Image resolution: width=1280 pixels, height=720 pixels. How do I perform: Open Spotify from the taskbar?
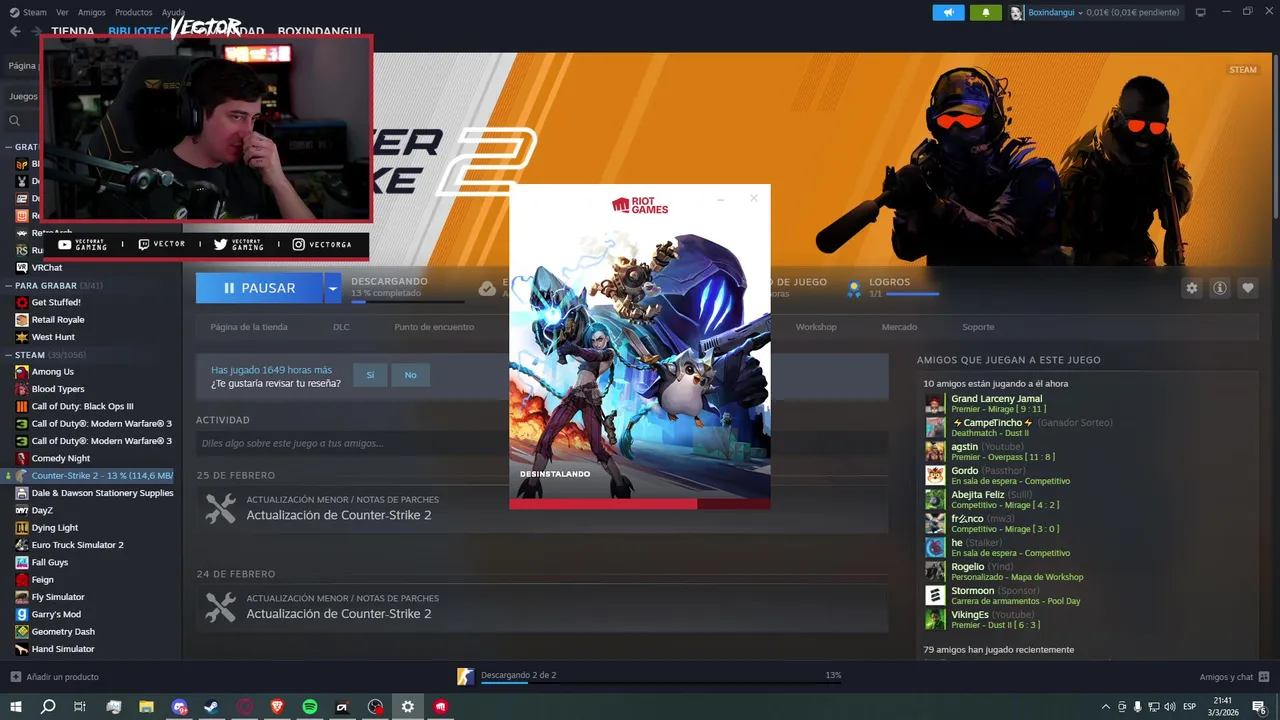pos(310,707)
